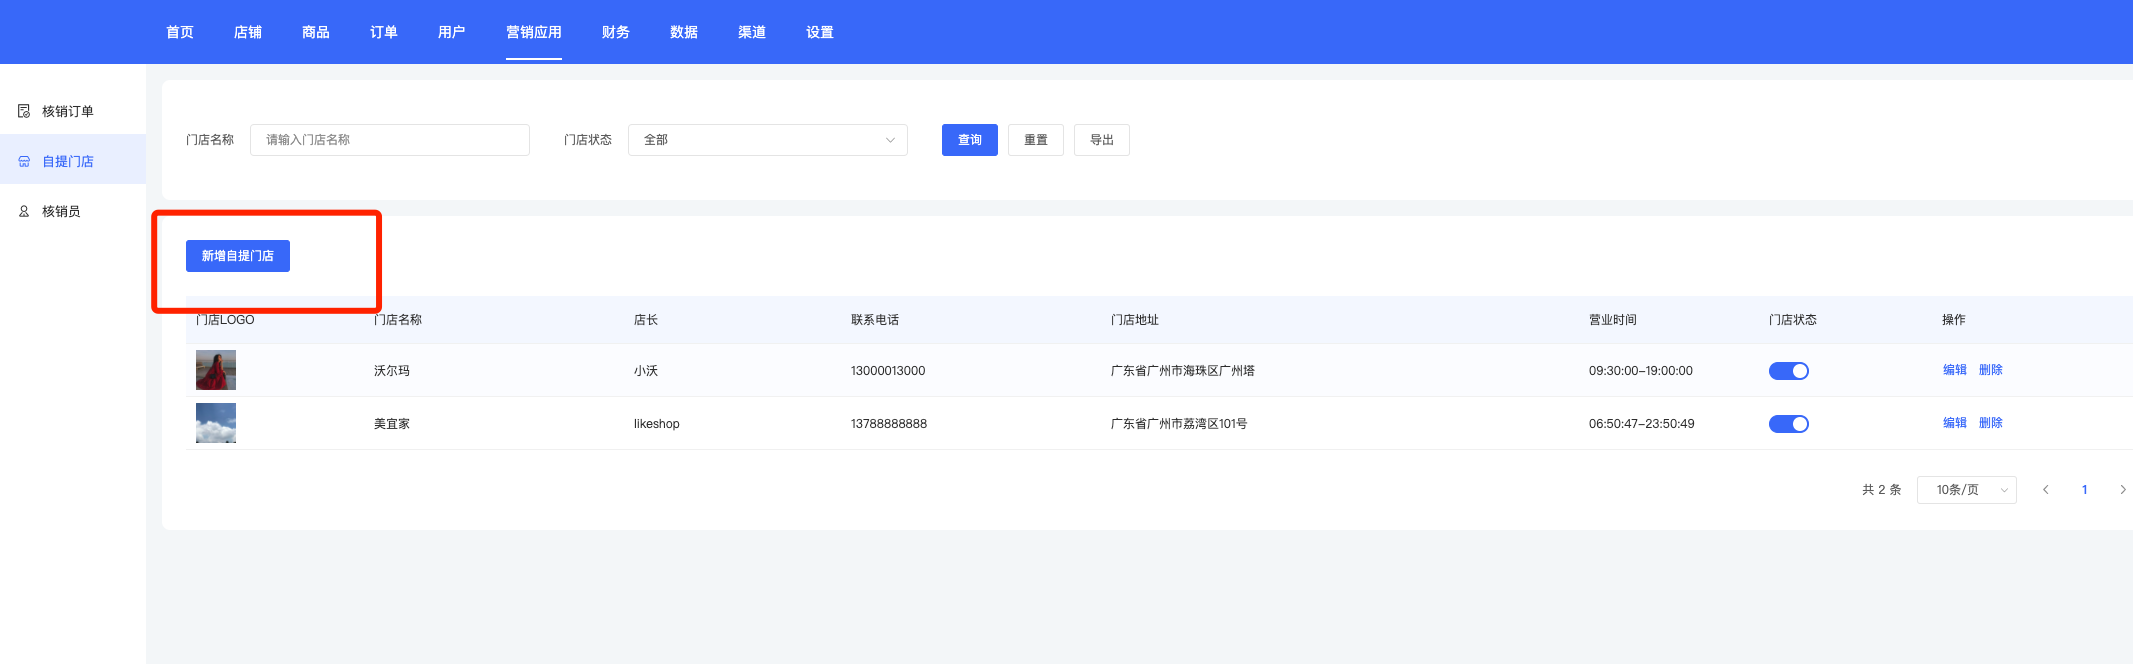Viewport: 2133px width, 664px height.
Task: Click the 核销订单 sidebar icon
Action: [24, 111]
